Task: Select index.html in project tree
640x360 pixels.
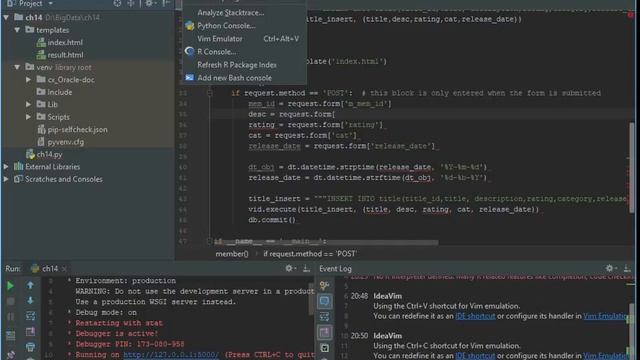Action: [x=65, y=42]
